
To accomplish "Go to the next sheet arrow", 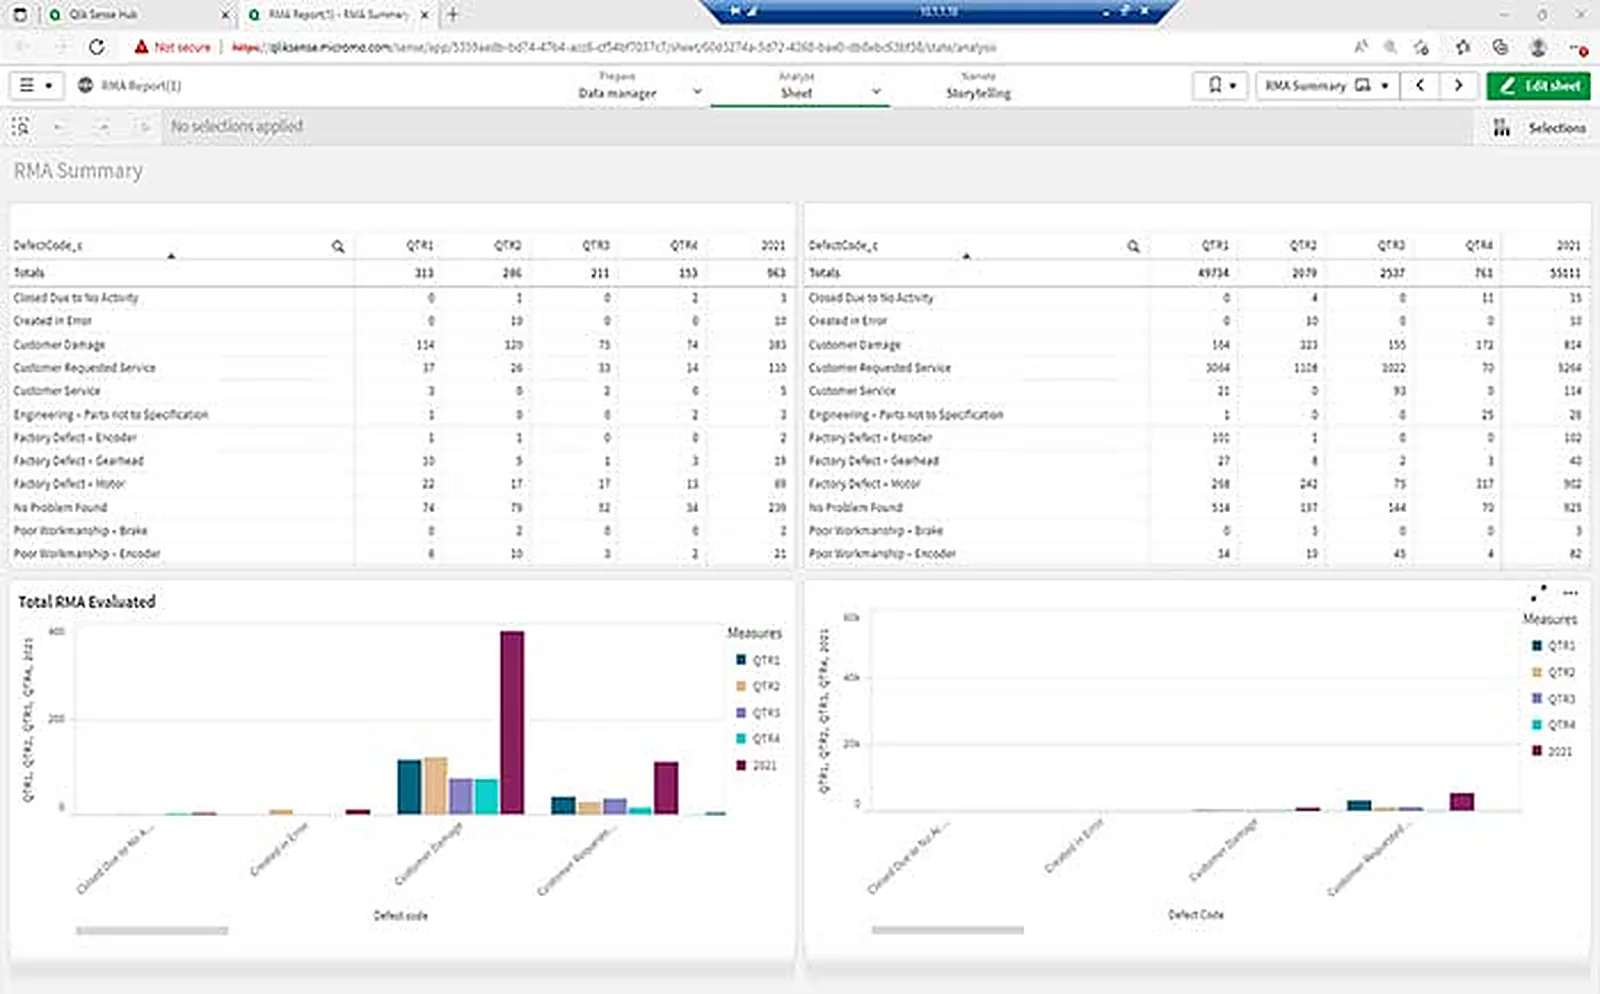I will 1458,86.
